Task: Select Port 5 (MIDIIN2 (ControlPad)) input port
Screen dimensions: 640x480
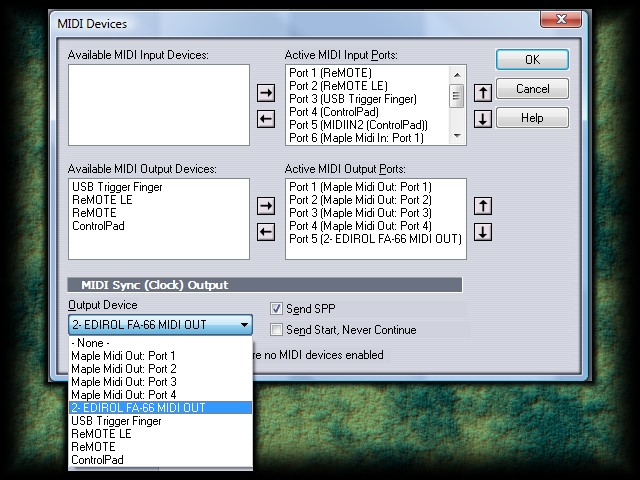Action: tap(367, 125)
